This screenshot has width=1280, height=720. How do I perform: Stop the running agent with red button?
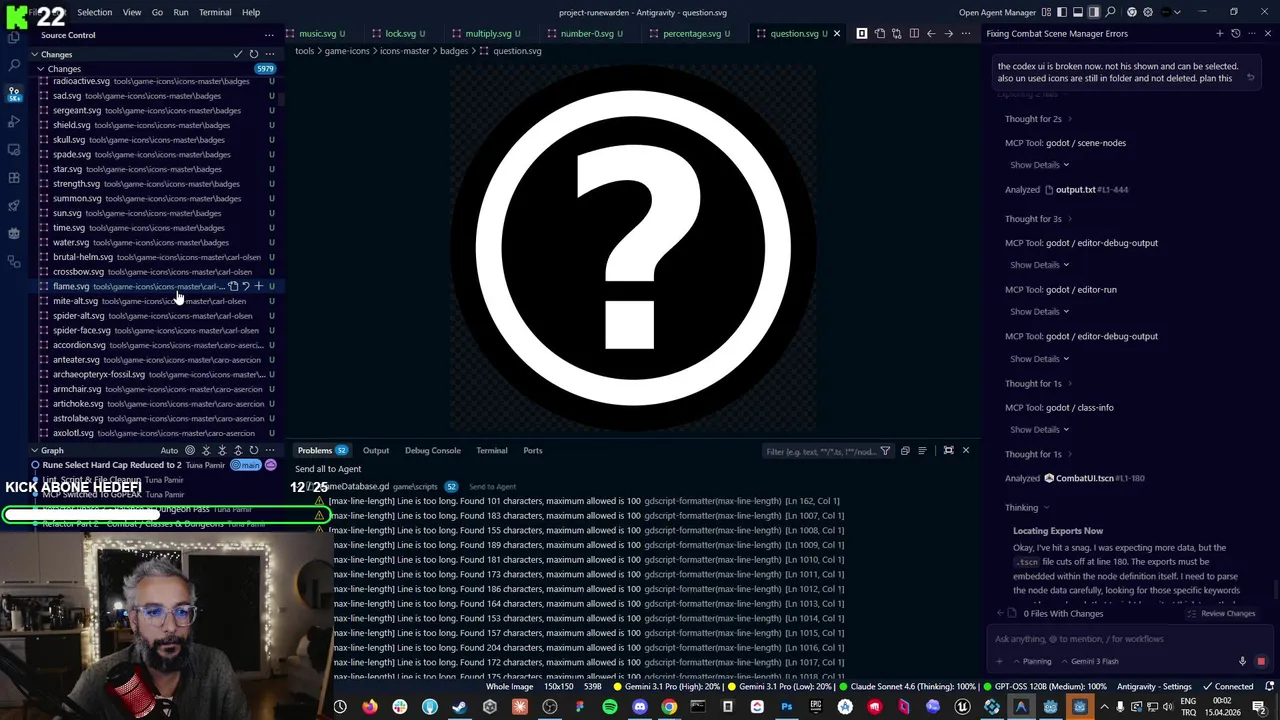point(1261,661)
